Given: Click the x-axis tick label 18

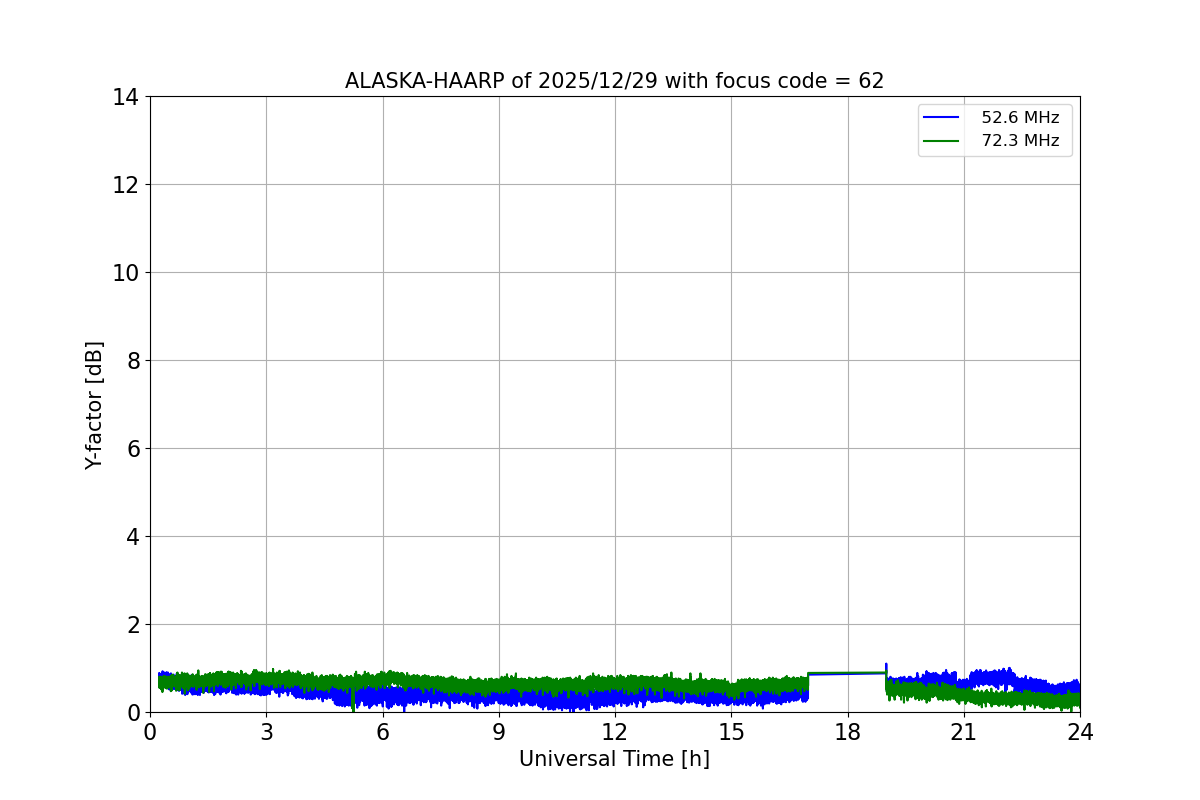Looking at the screenshot, I should 848,732.
